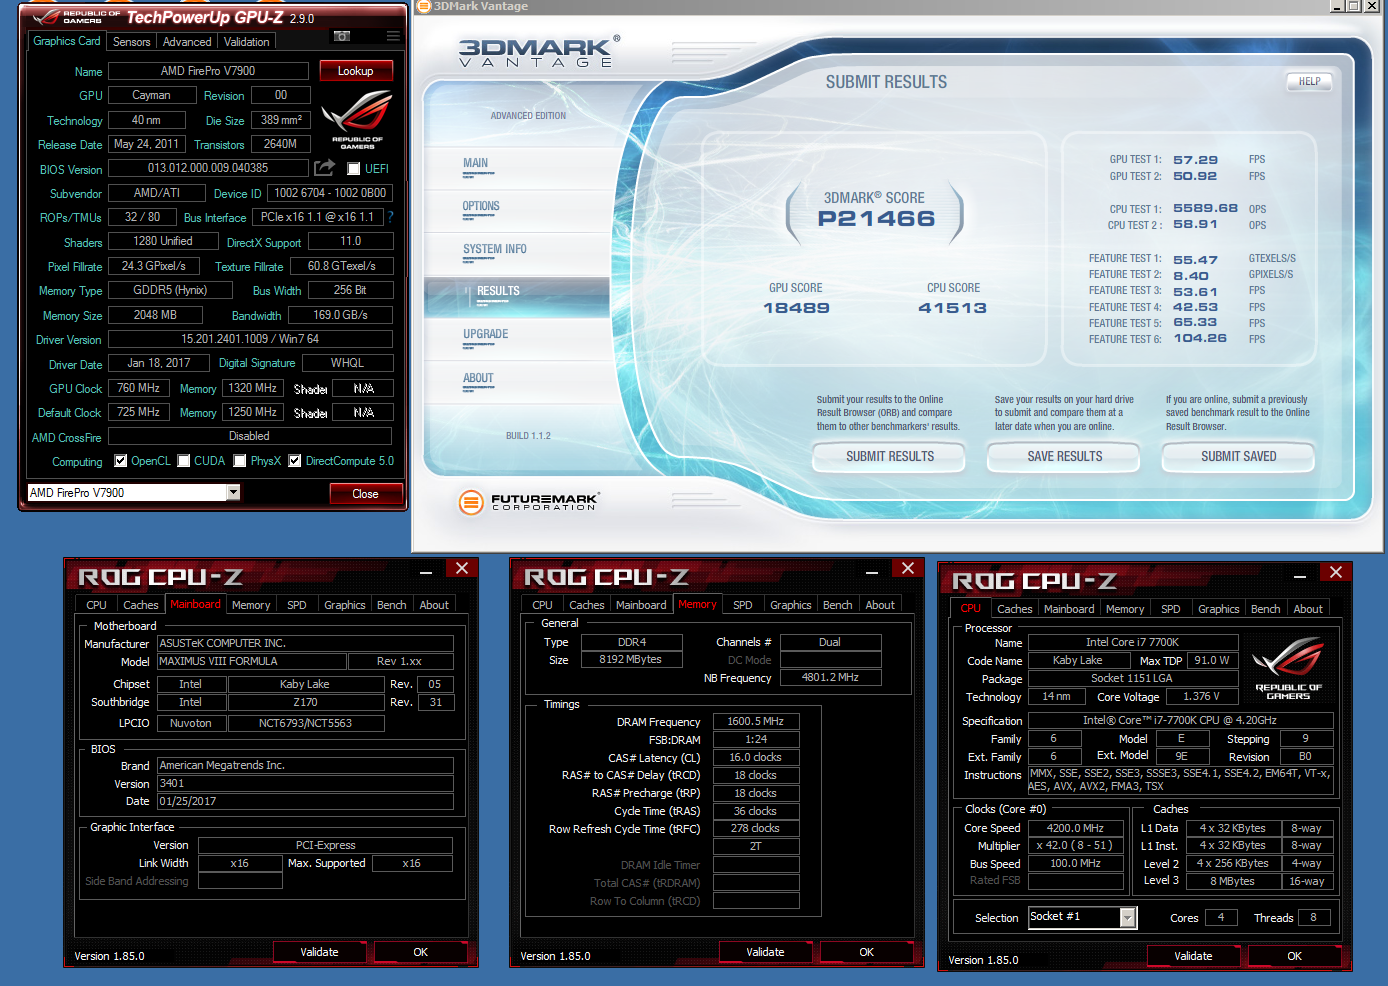Open the Socket #1 selection dropdown
The image size is (1388, 986).
coord(1128,917)
